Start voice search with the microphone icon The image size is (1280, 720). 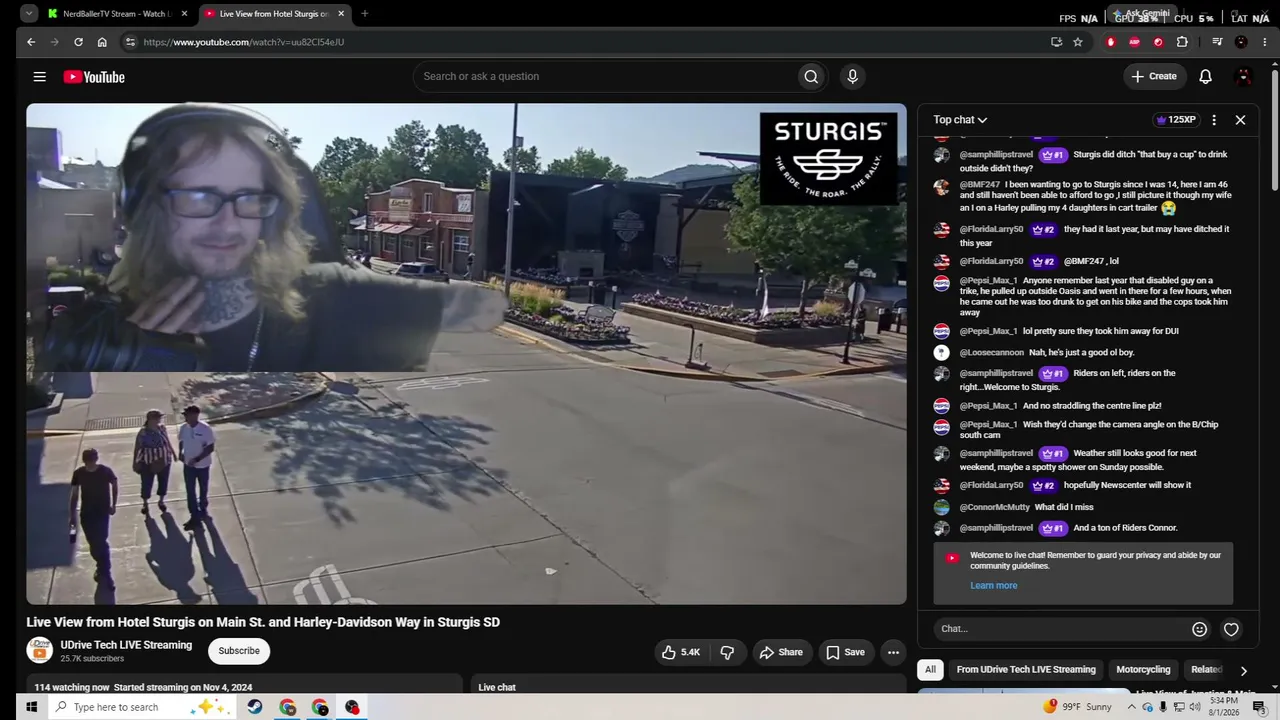[852, 77]
